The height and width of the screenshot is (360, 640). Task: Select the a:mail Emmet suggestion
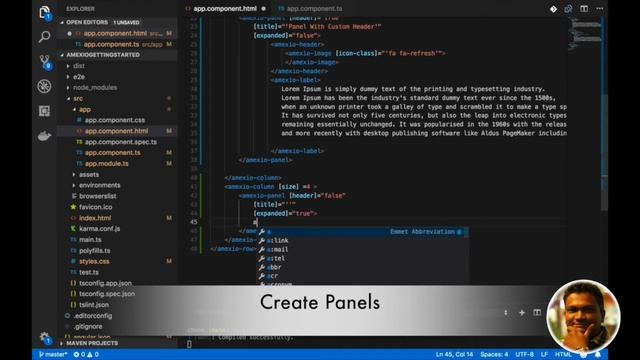coord(362,250)
